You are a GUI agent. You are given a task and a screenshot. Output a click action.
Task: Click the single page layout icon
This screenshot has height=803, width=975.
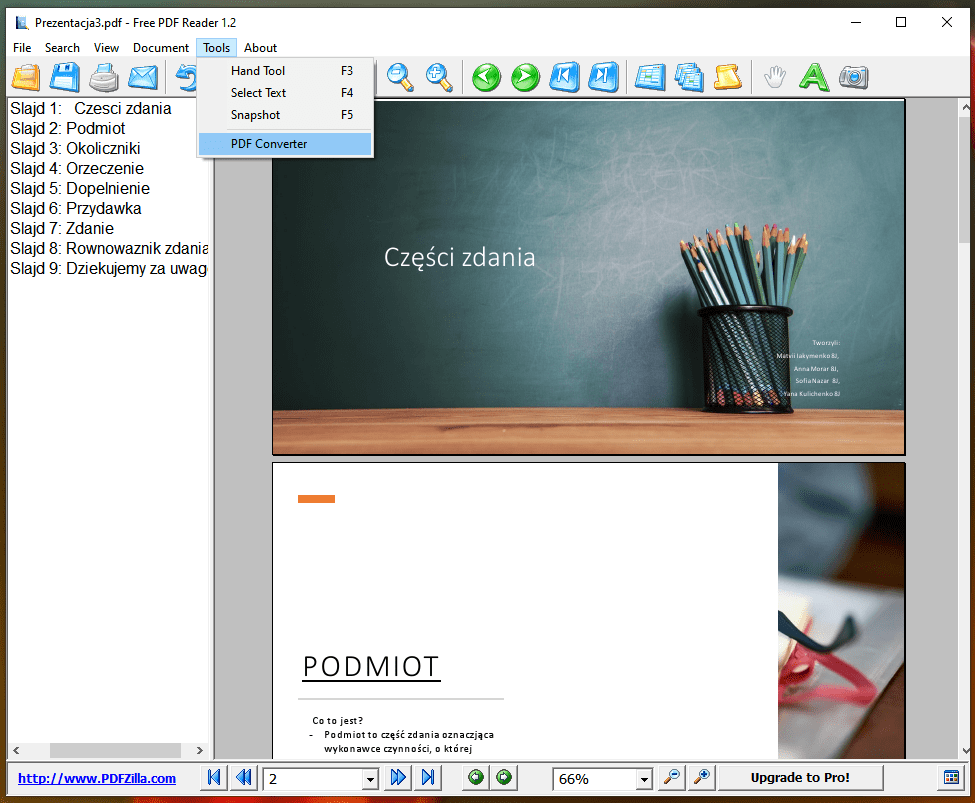650,78
